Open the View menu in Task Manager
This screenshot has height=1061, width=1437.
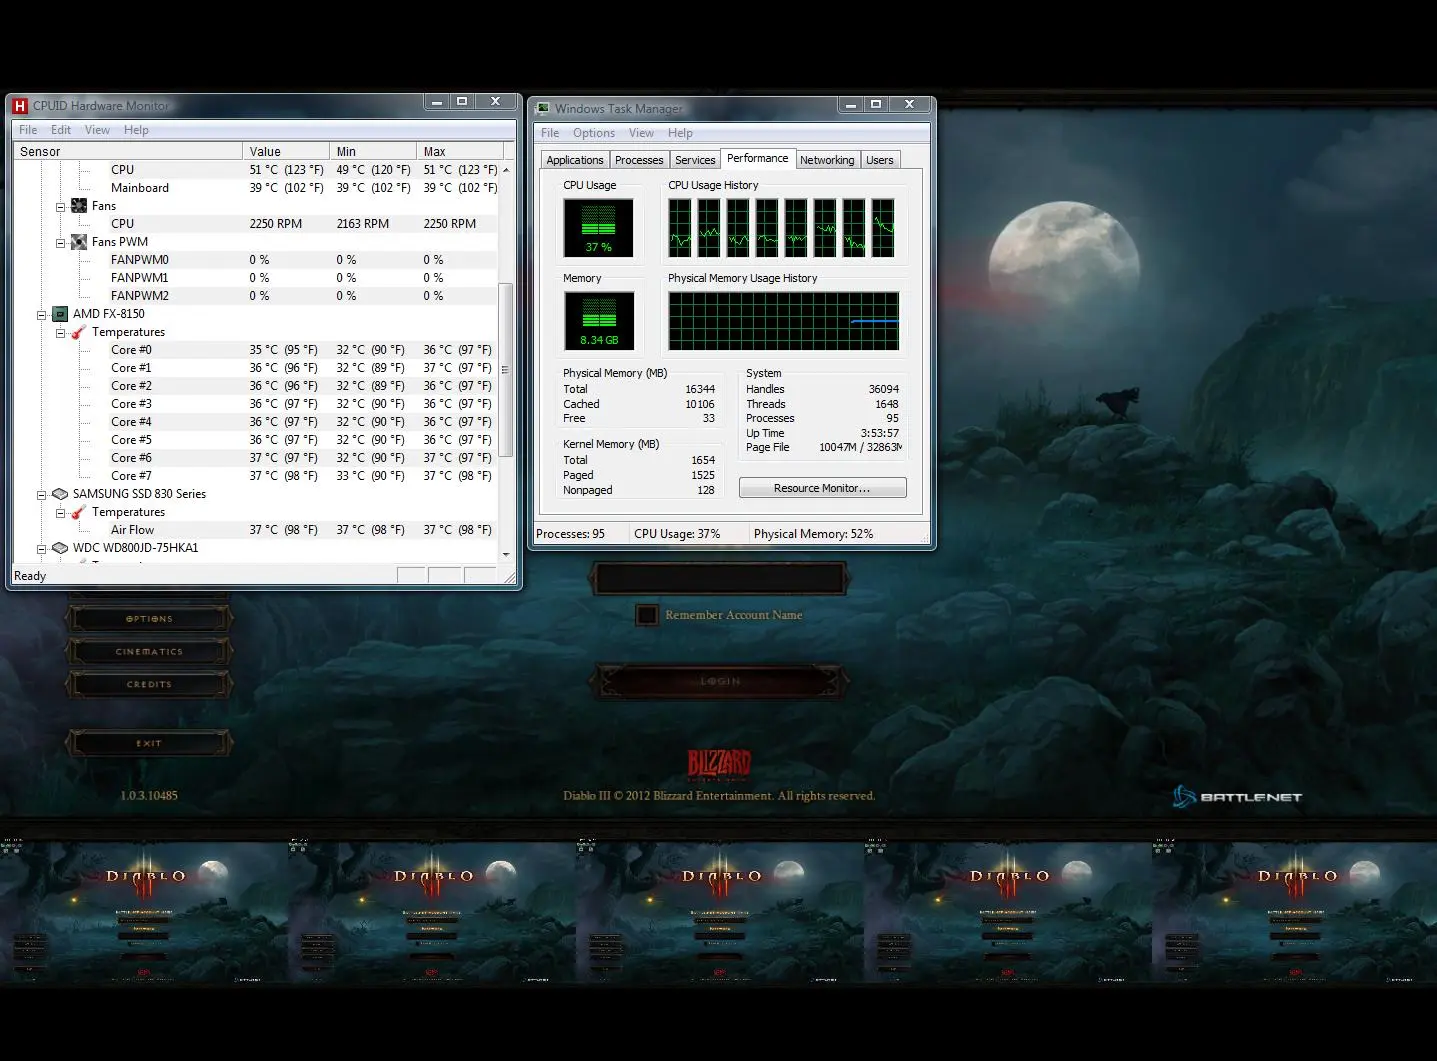[641, 133]
